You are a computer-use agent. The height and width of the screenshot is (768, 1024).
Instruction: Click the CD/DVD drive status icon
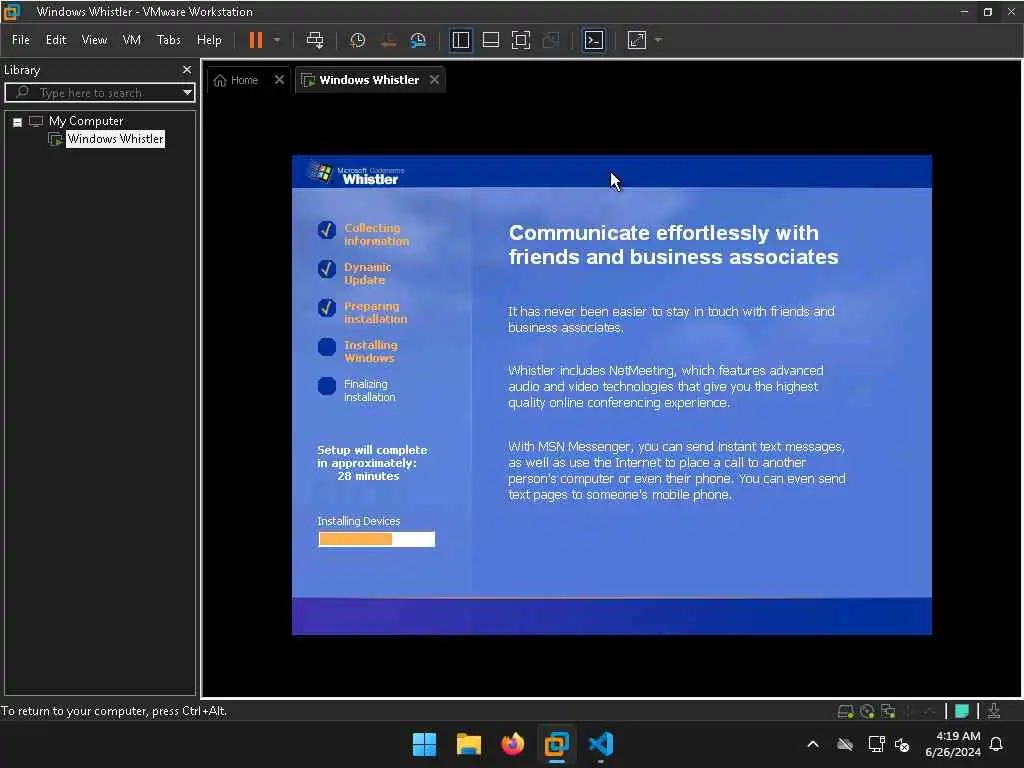click(x=867, y=711)
